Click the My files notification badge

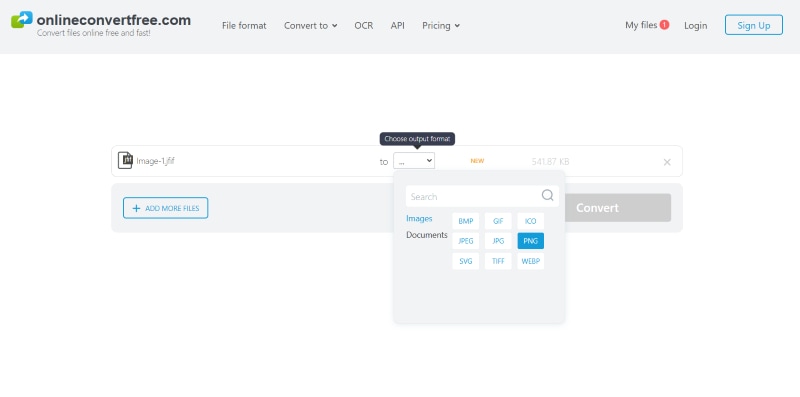[x=664, y=24]
